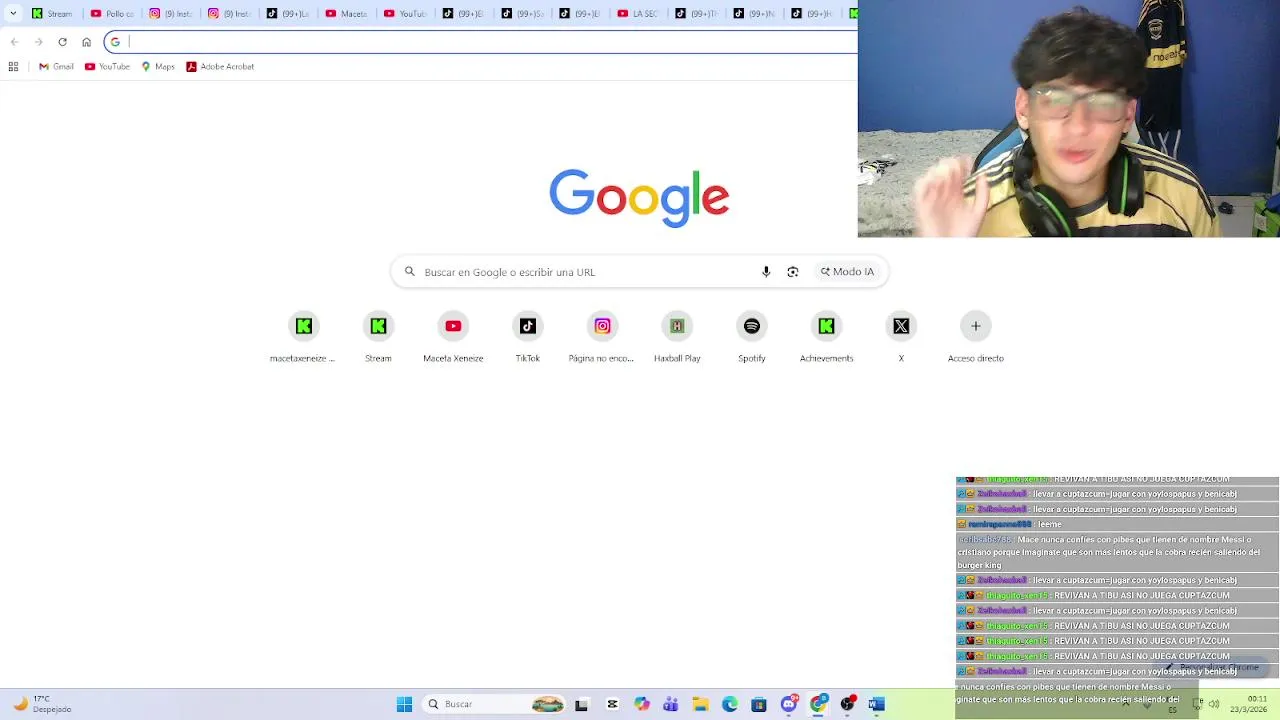The height and width of the screenshot is (720, 1280).
Task: Open Microsoft Word from the taskbar
Action: (877, 704)
